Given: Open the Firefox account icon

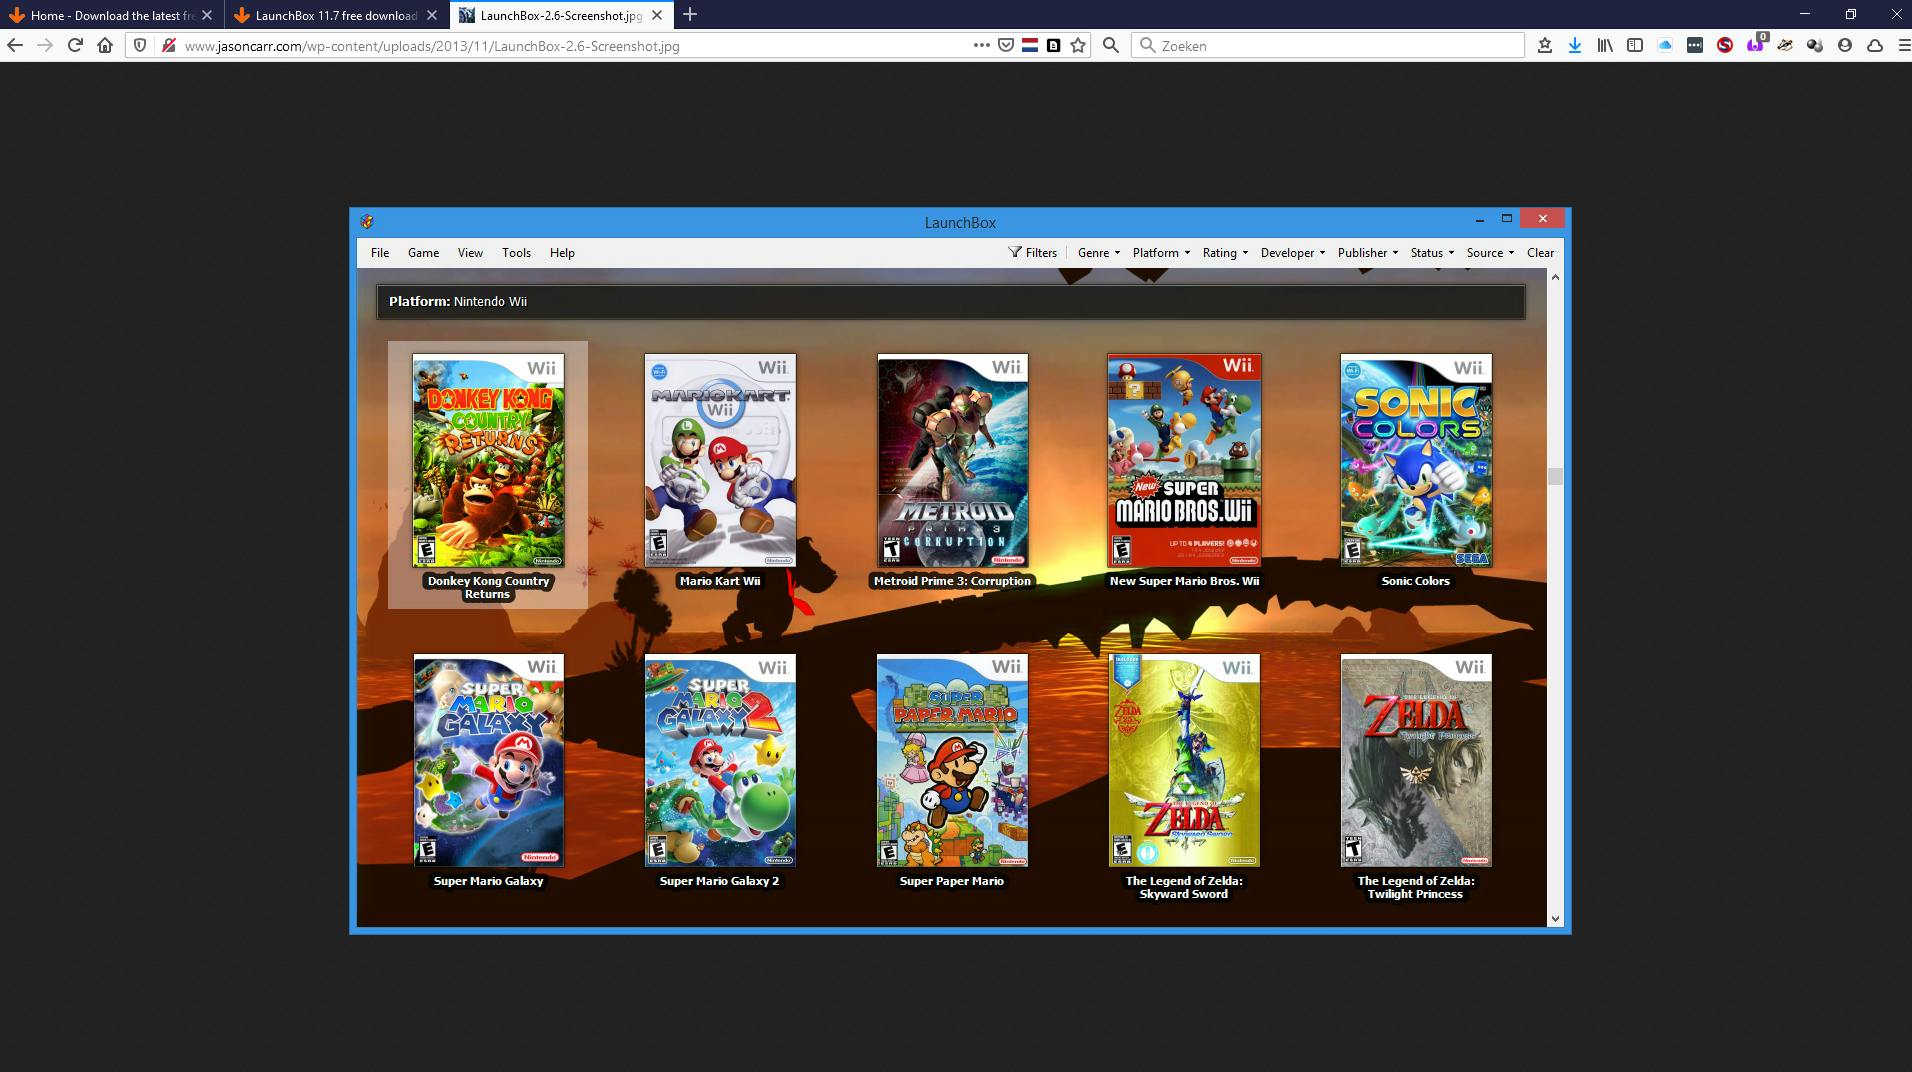Looking at the screenshot, I should 1845,45.
